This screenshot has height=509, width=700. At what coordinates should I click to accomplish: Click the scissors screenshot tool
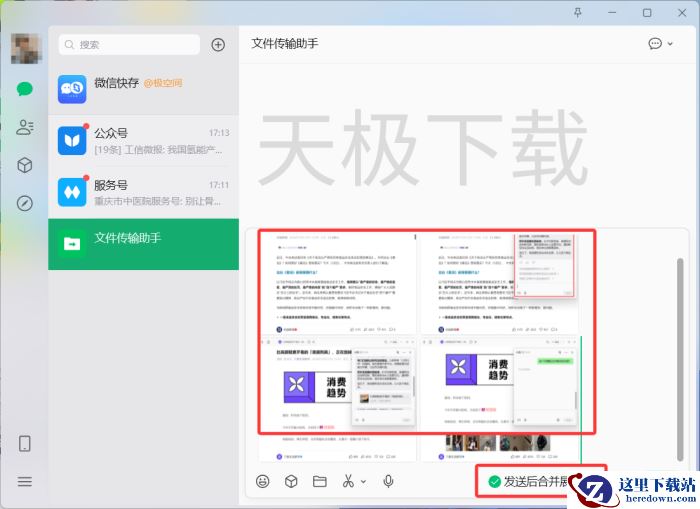(348, 481)
